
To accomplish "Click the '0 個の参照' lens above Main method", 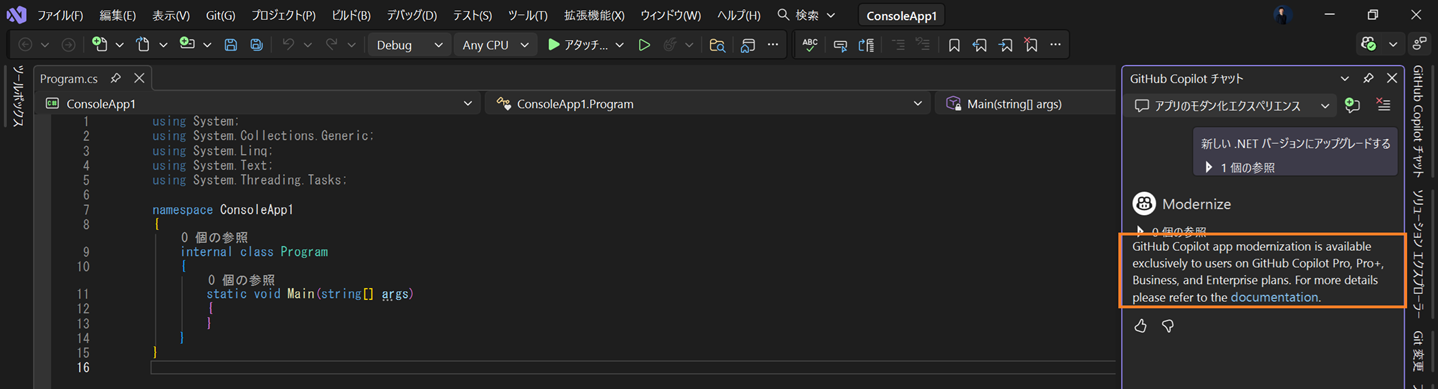I will [241, 280].
